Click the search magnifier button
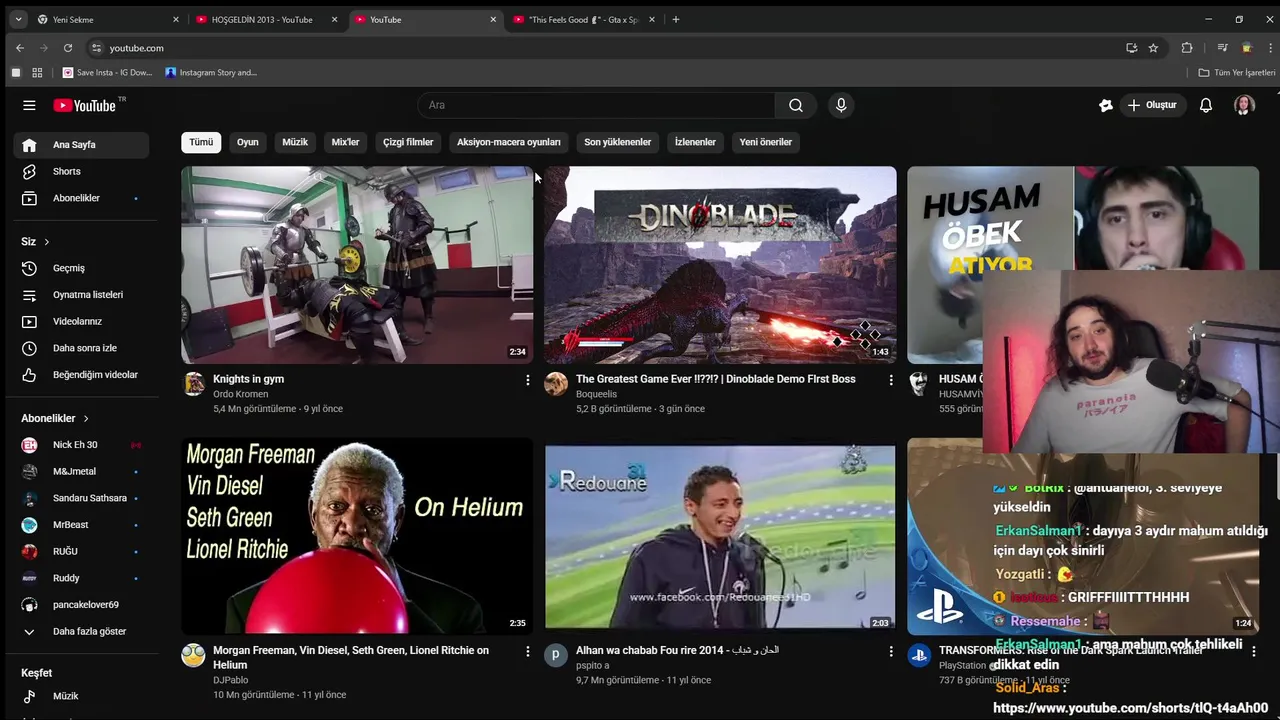 point(795,105)
